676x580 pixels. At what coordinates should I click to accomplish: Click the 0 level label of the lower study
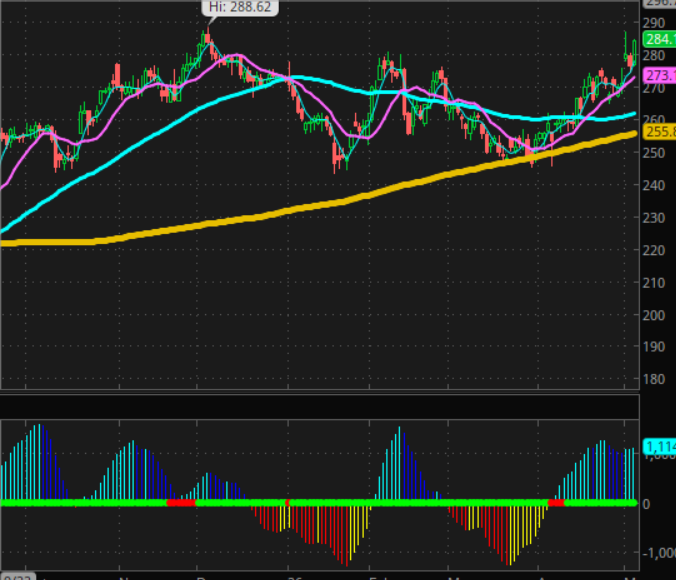[x=646, y=504]
